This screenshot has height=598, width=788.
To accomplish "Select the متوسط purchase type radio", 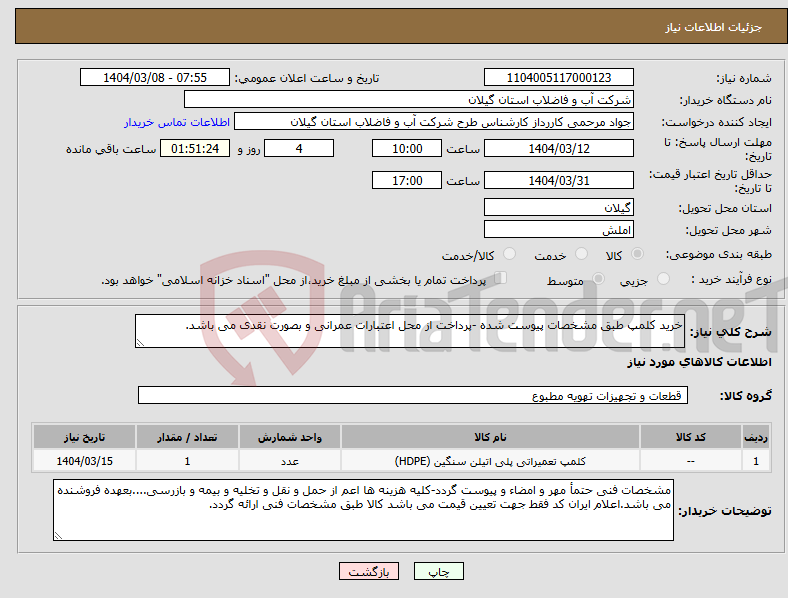I will pos(598,278).
